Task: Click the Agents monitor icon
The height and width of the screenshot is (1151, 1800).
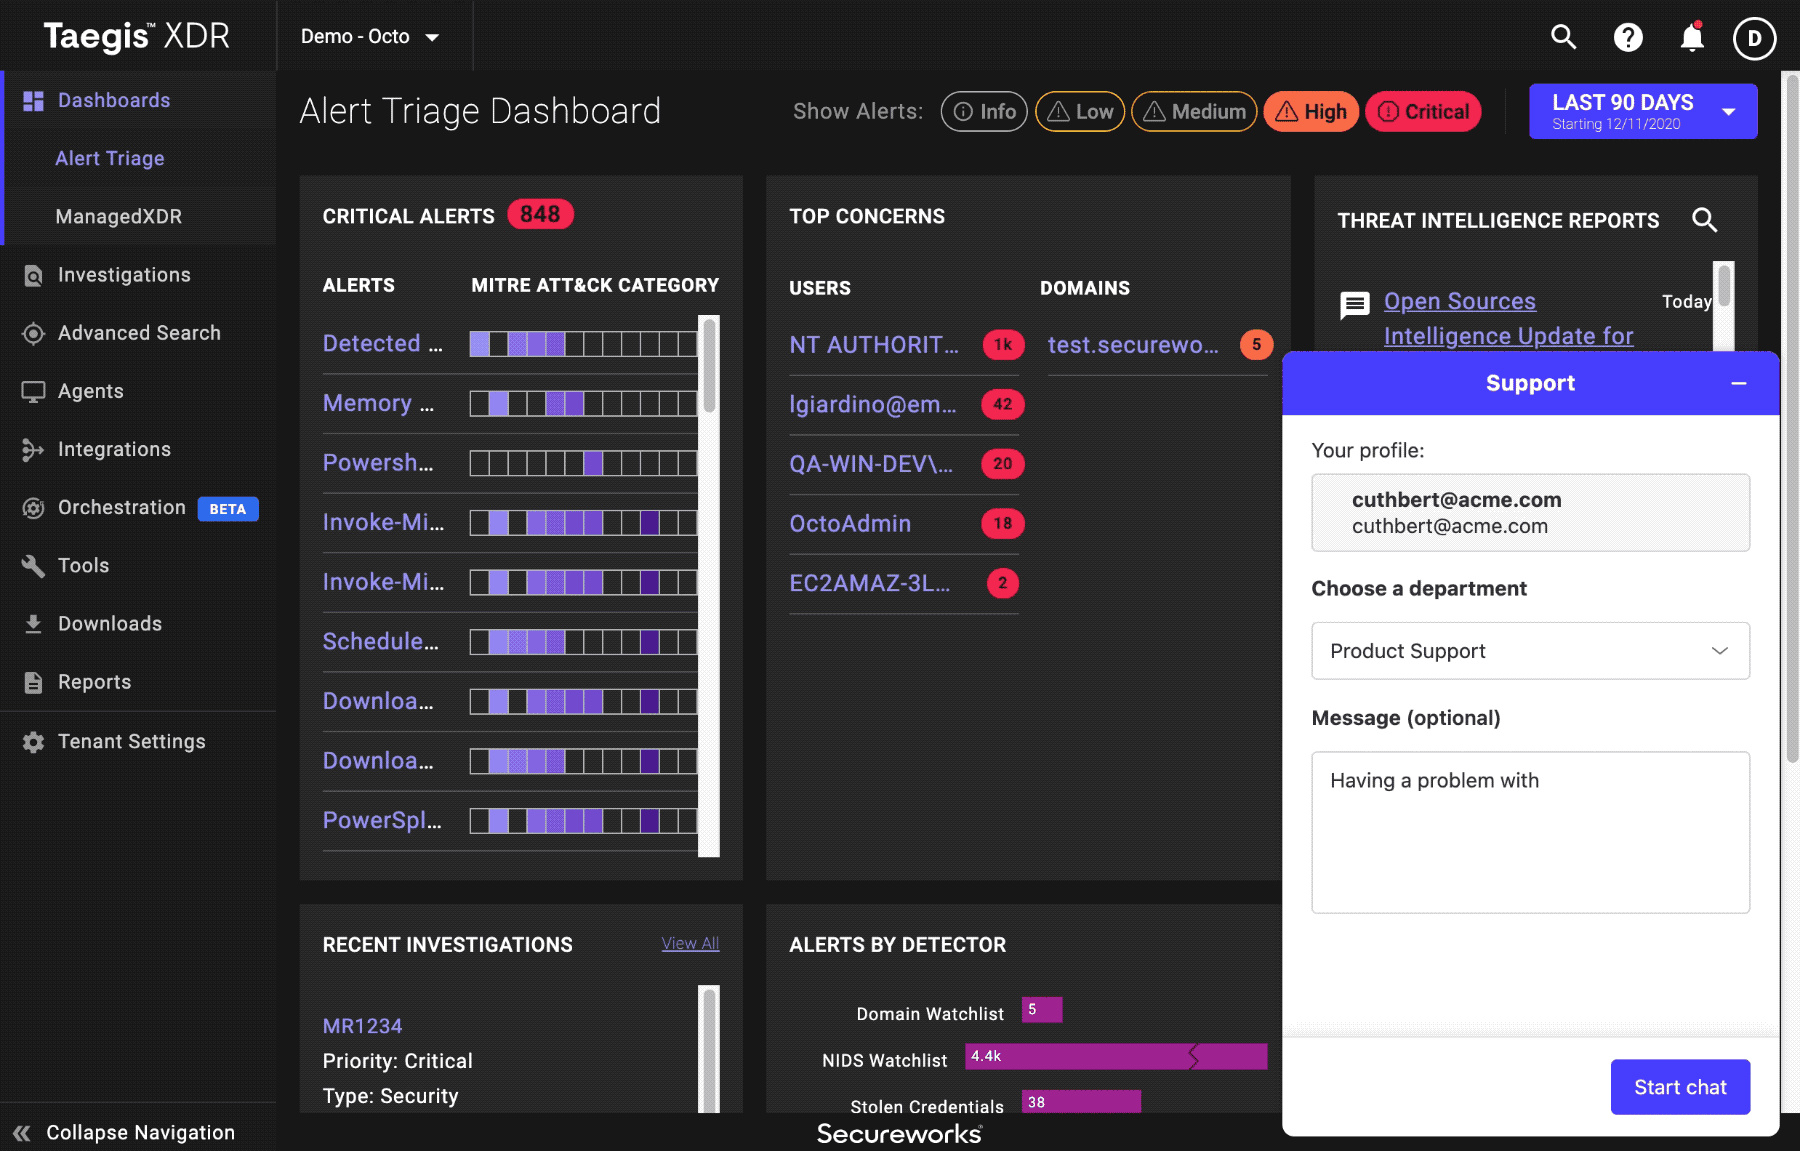Action: point(33,392)
